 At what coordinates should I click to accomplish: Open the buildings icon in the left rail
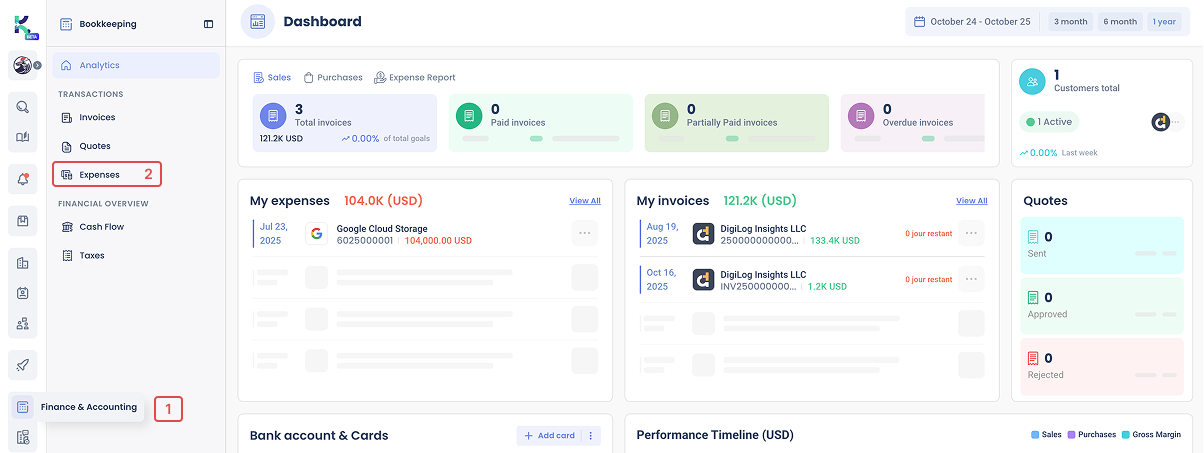[x=22, y=263]
